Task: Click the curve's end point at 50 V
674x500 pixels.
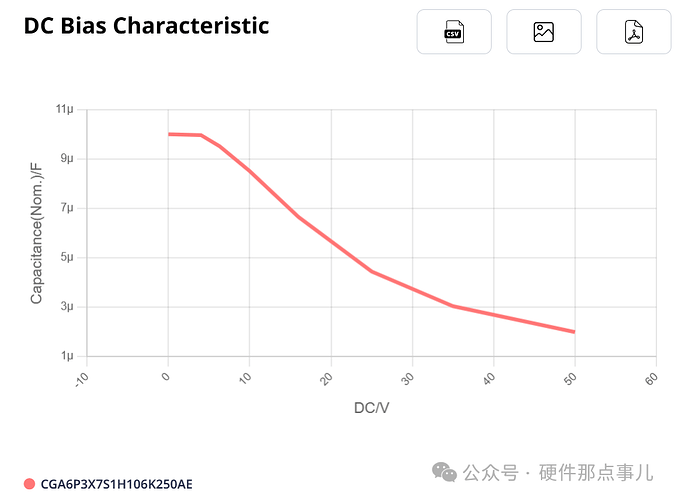Action: pos(574,332)
